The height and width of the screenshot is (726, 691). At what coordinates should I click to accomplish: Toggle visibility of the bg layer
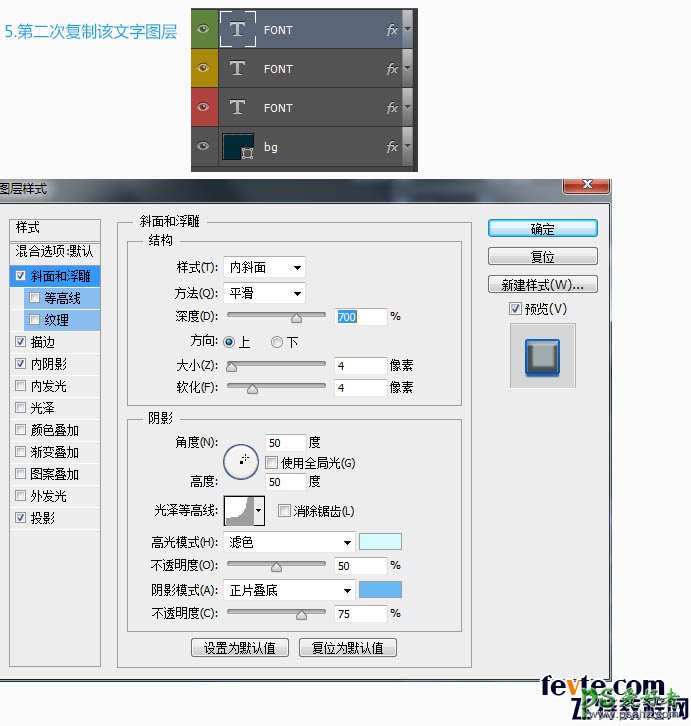204,147
